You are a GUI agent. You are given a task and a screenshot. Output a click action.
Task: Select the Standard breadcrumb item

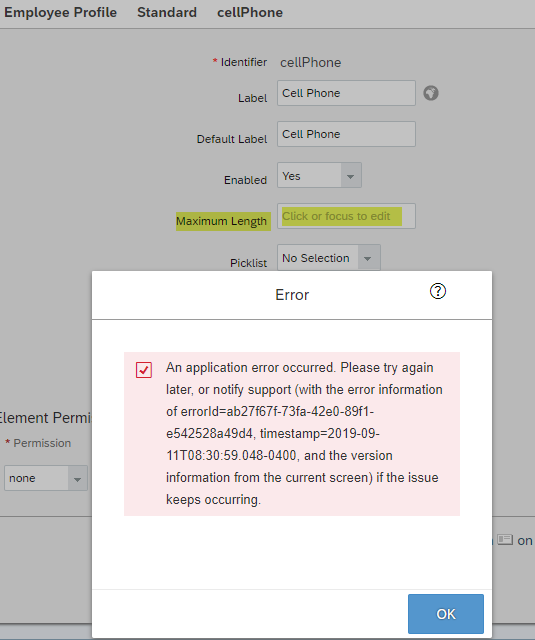tap(167, 12)
